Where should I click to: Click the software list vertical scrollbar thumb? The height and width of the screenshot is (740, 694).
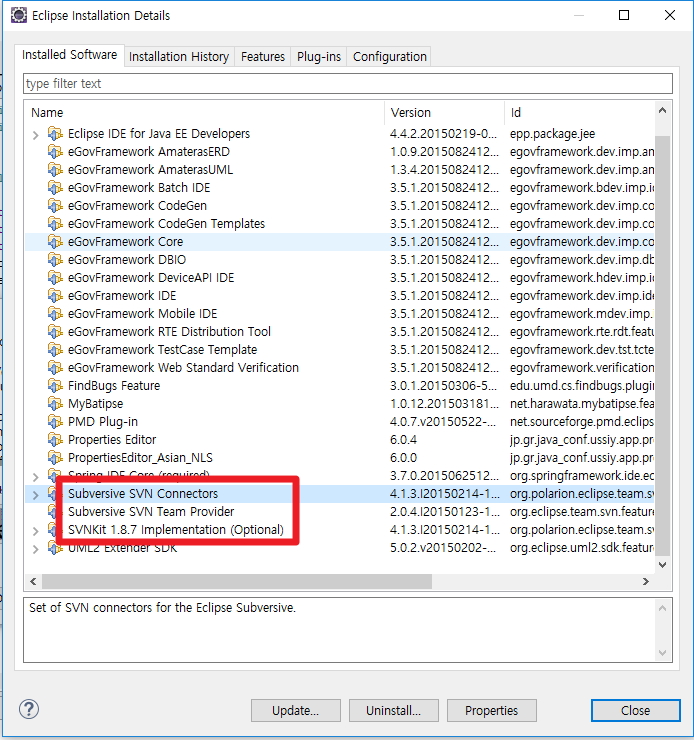point(662,345)
